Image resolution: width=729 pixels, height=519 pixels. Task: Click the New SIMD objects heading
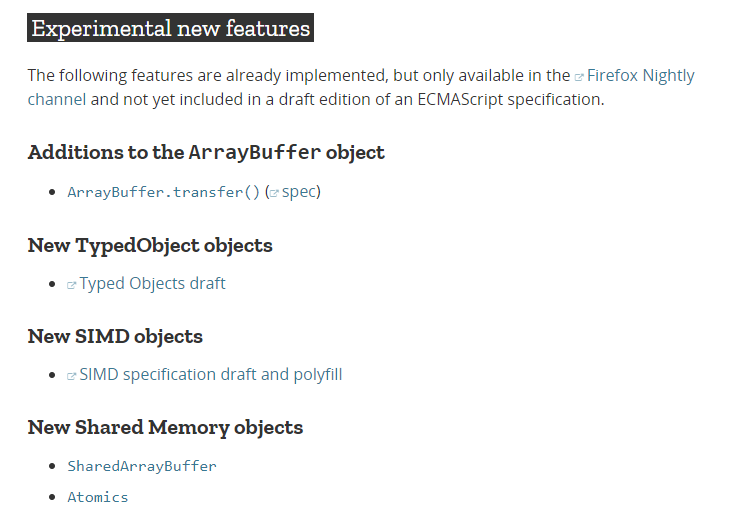click(115, 336)
